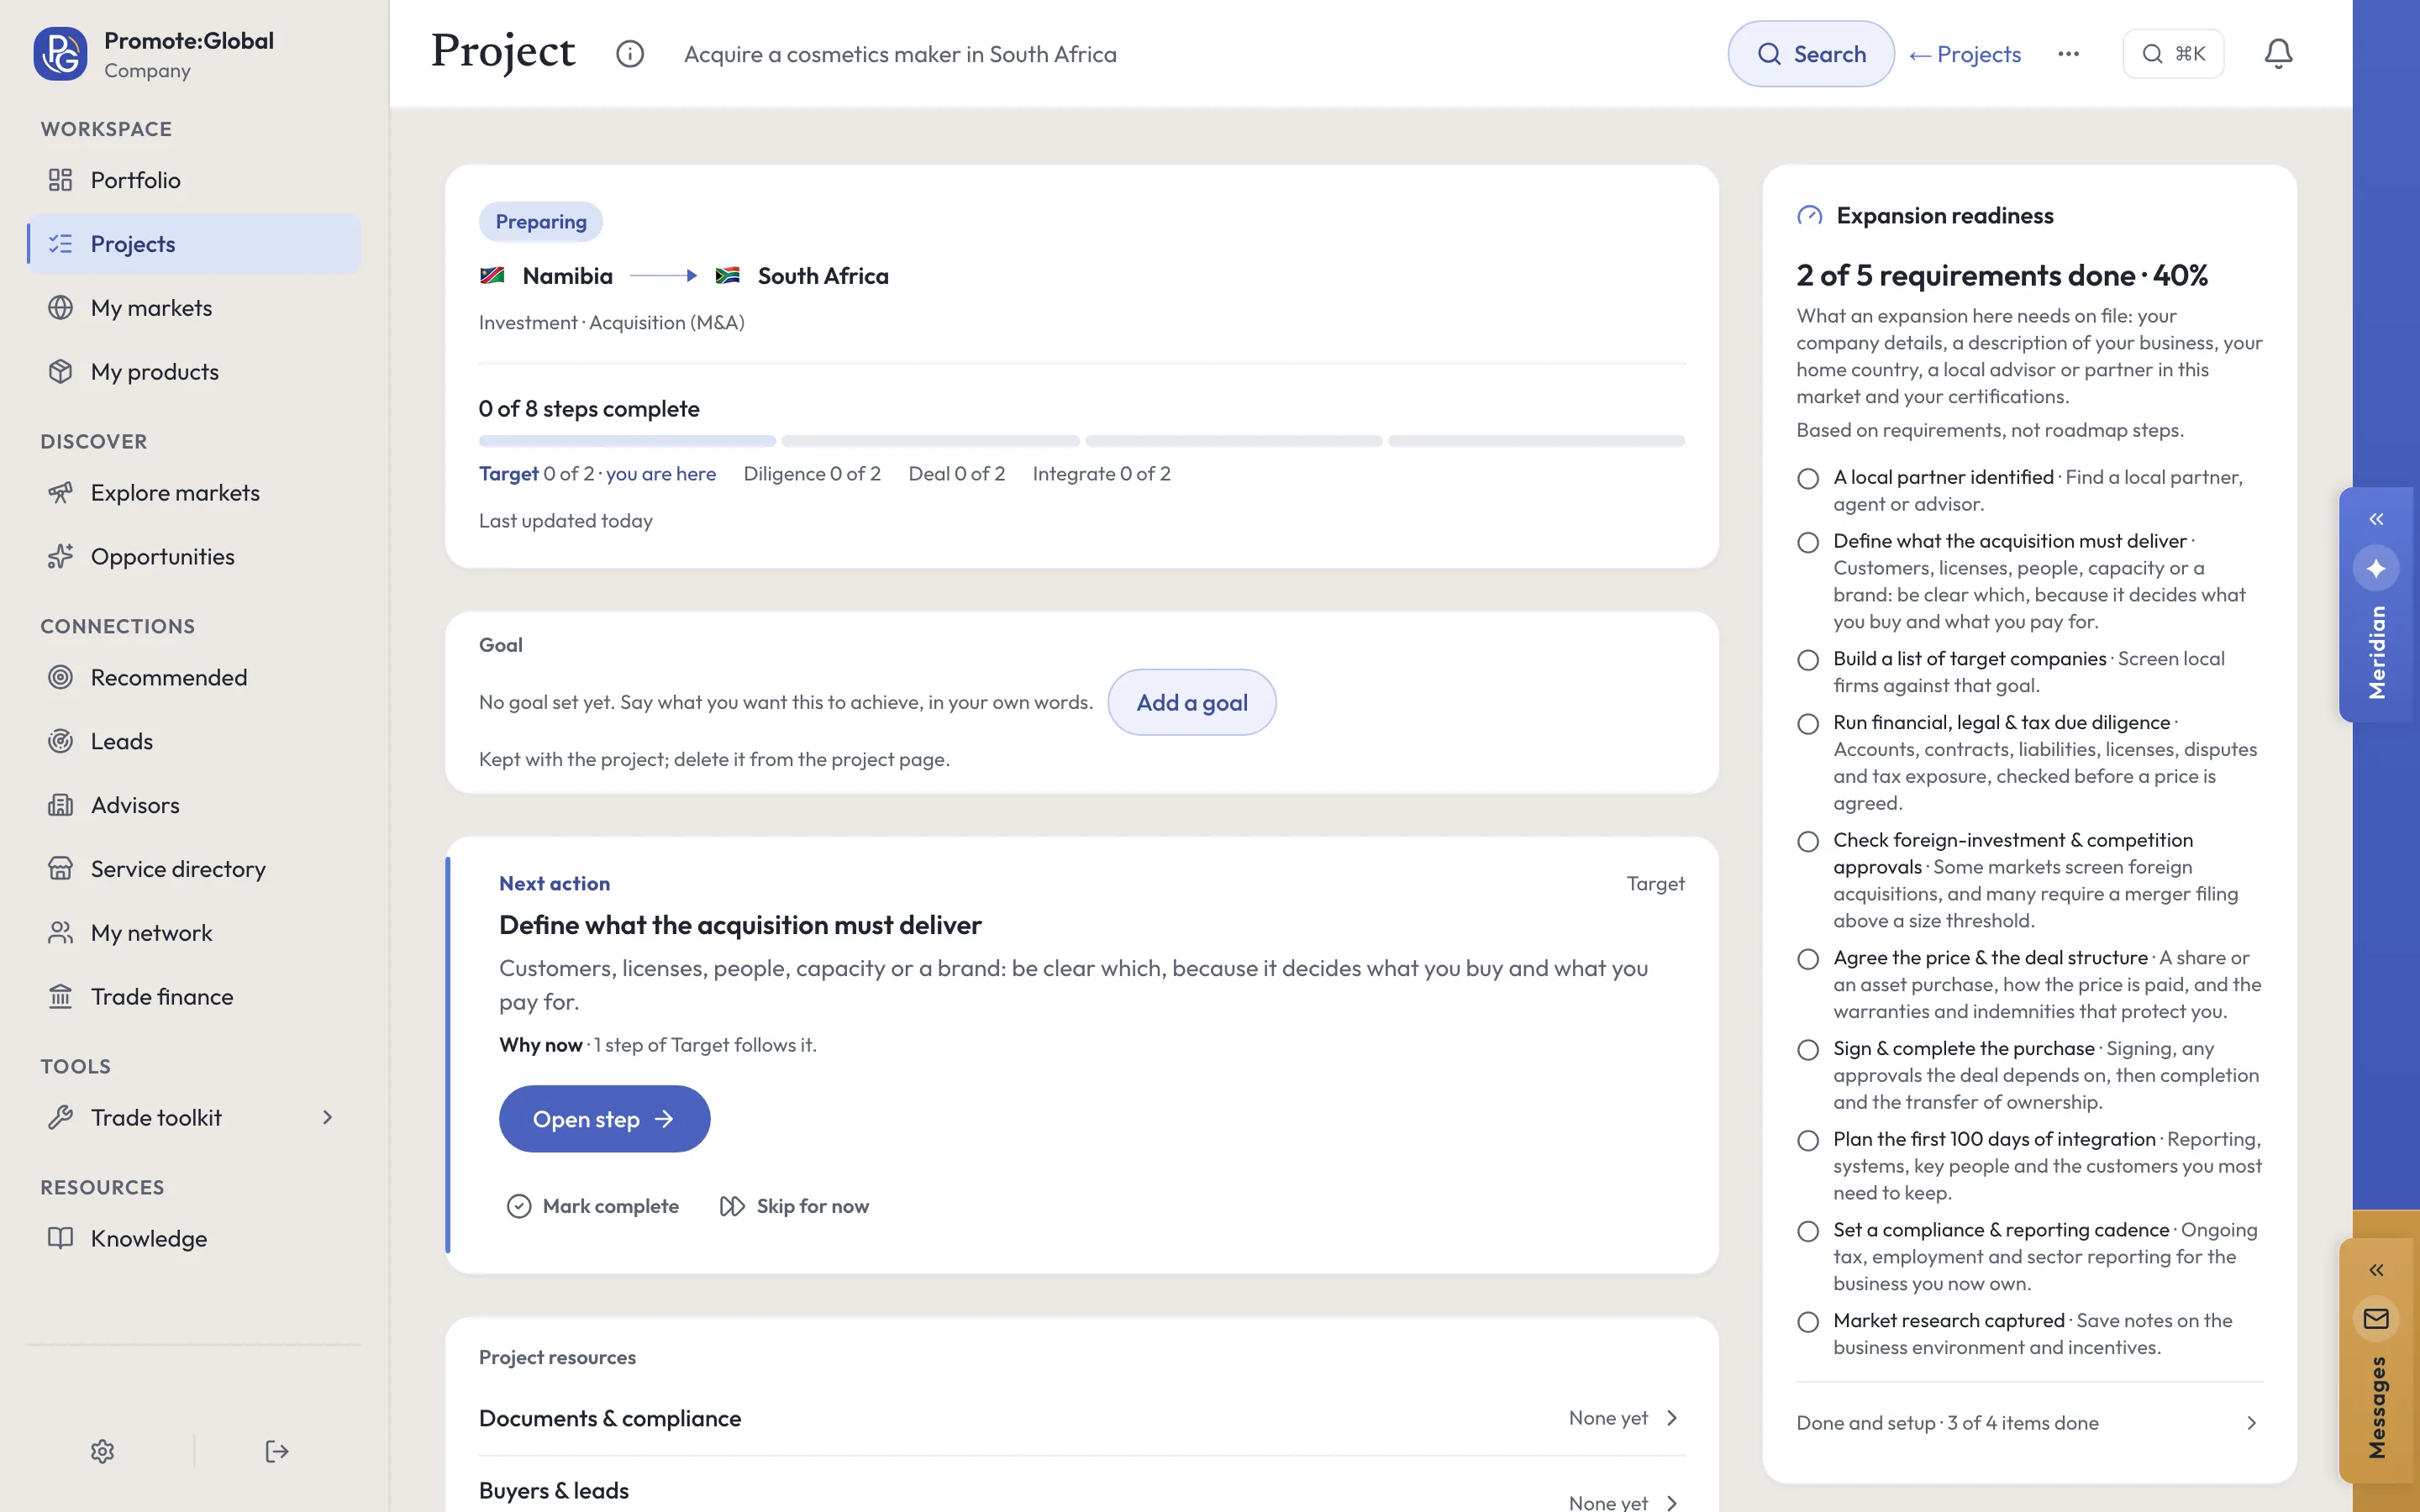Click the Expansion readiness gauge icon
Image resolution: width=2420 pixels, height=1512 pixels.
tap(1810, 216)
